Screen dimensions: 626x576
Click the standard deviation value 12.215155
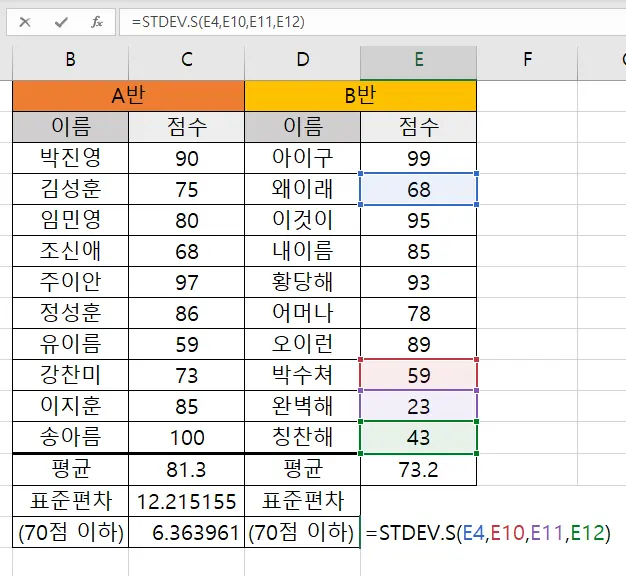[x=186, y=501]
